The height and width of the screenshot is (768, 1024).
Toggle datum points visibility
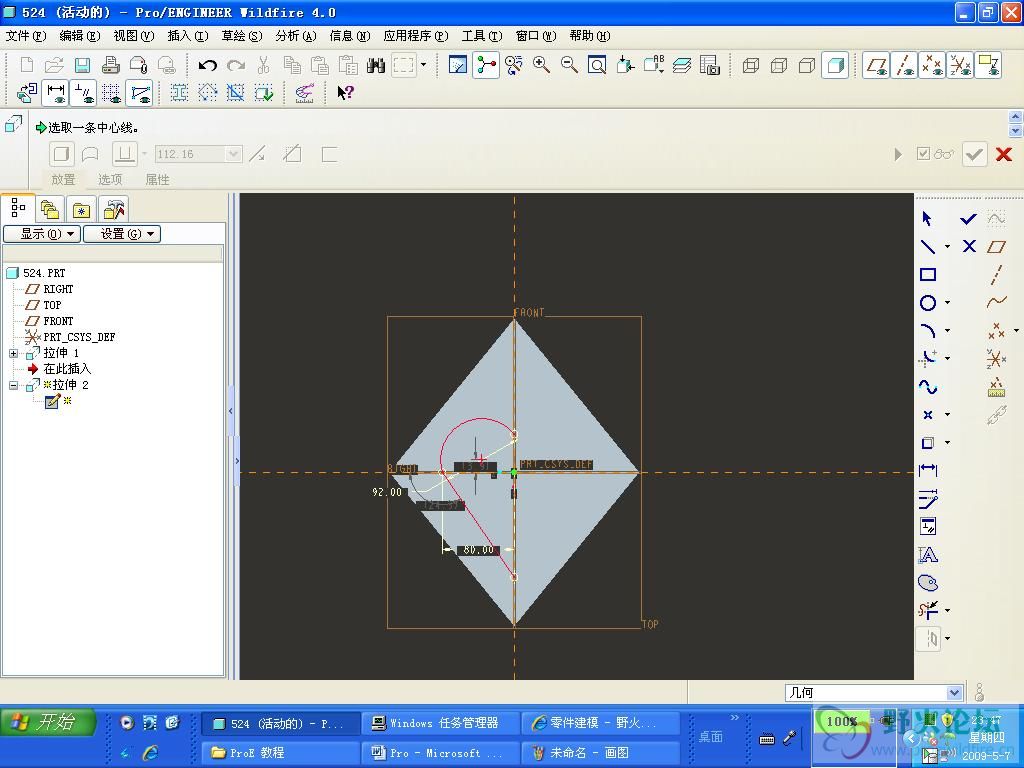click(932, 65)
